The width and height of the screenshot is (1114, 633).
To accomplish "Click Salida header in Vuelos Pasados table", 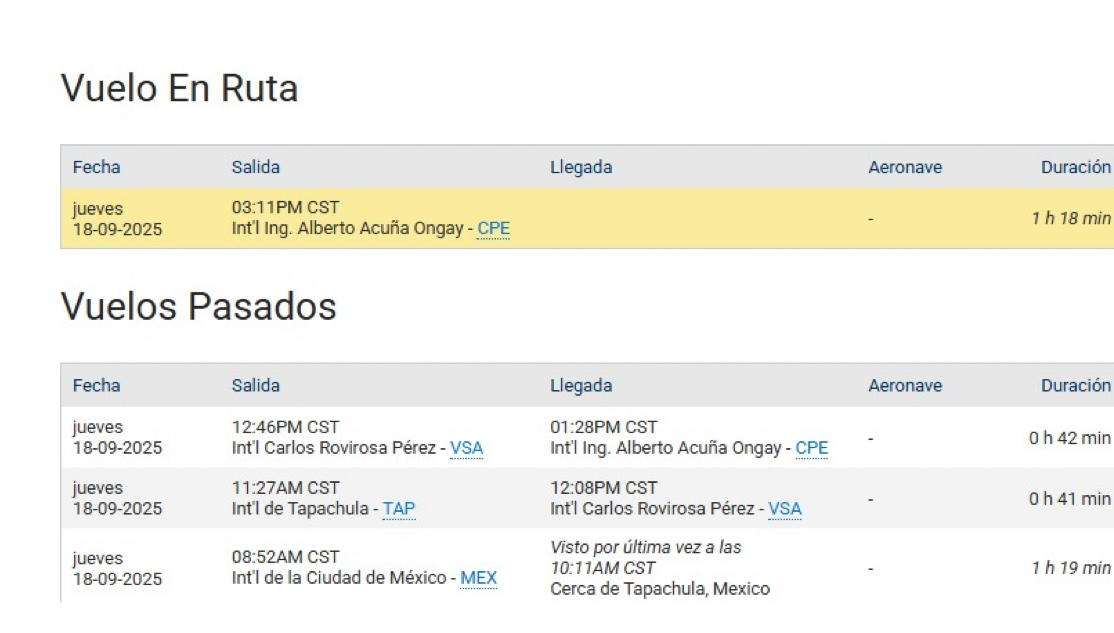I will [255, 385].
